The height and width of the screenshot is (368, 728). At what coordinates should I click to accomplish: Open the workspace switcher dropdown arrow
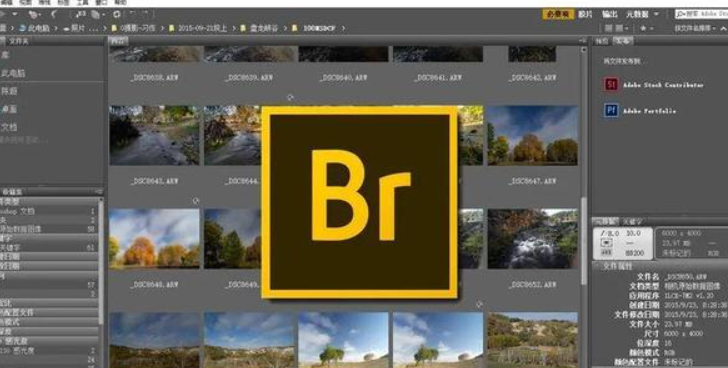coord(656,14)
